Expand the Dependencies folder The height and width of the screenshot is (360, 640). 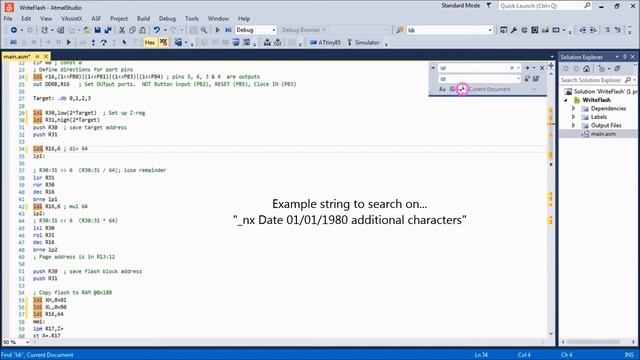(573, 109)
